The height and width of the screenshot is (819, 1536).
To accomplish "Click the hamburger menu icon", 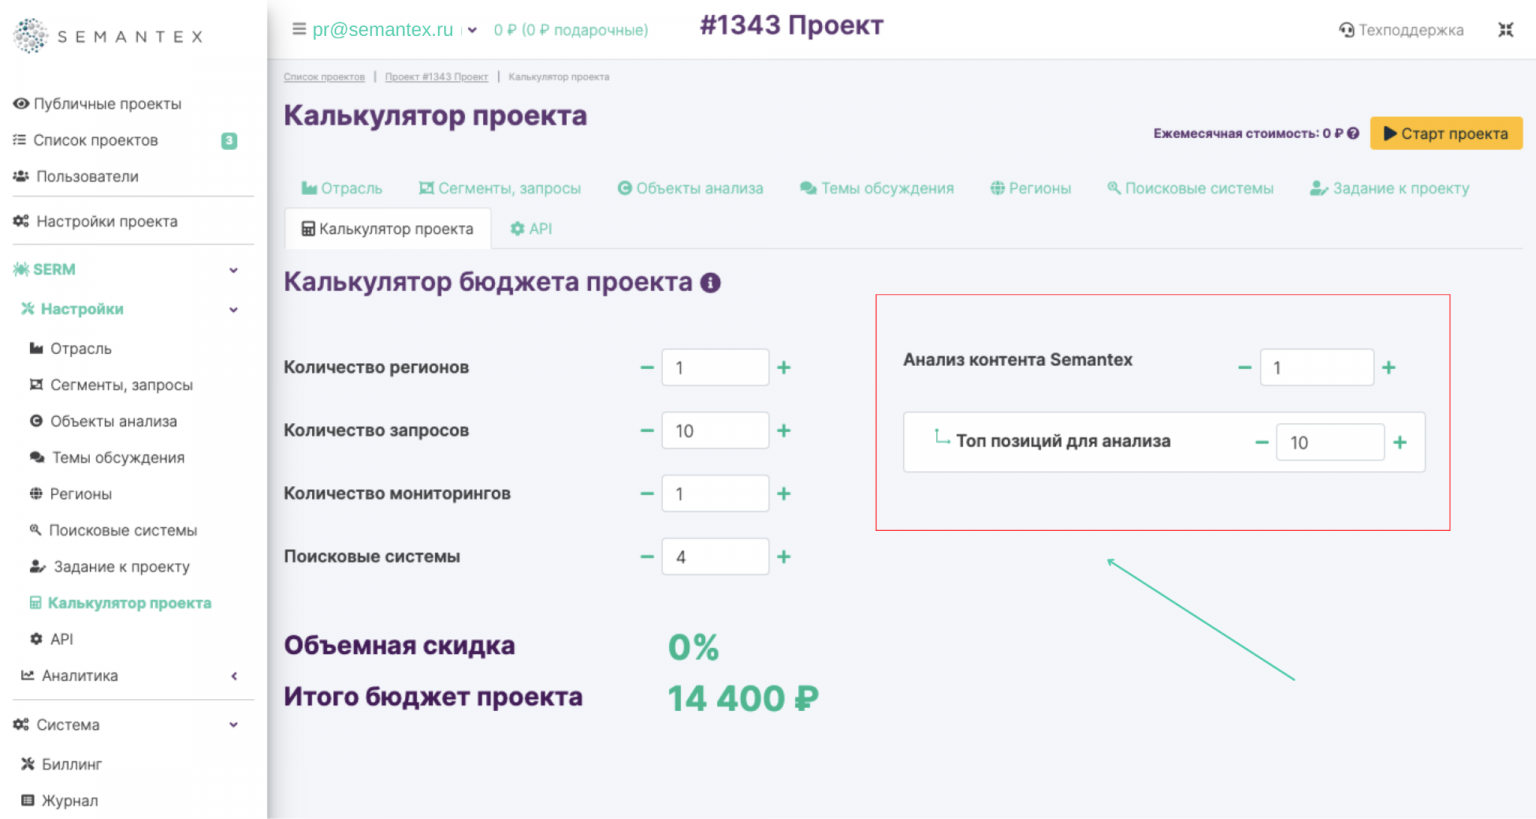I will click(298, 29).
